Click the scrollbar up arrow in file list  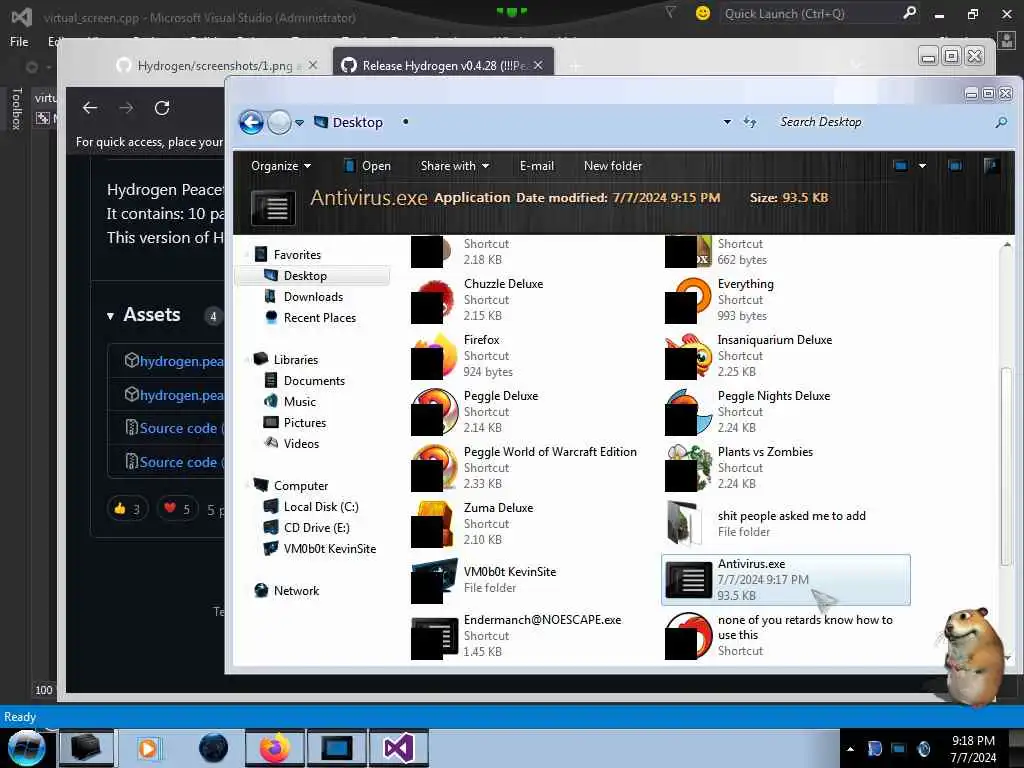1007,244
